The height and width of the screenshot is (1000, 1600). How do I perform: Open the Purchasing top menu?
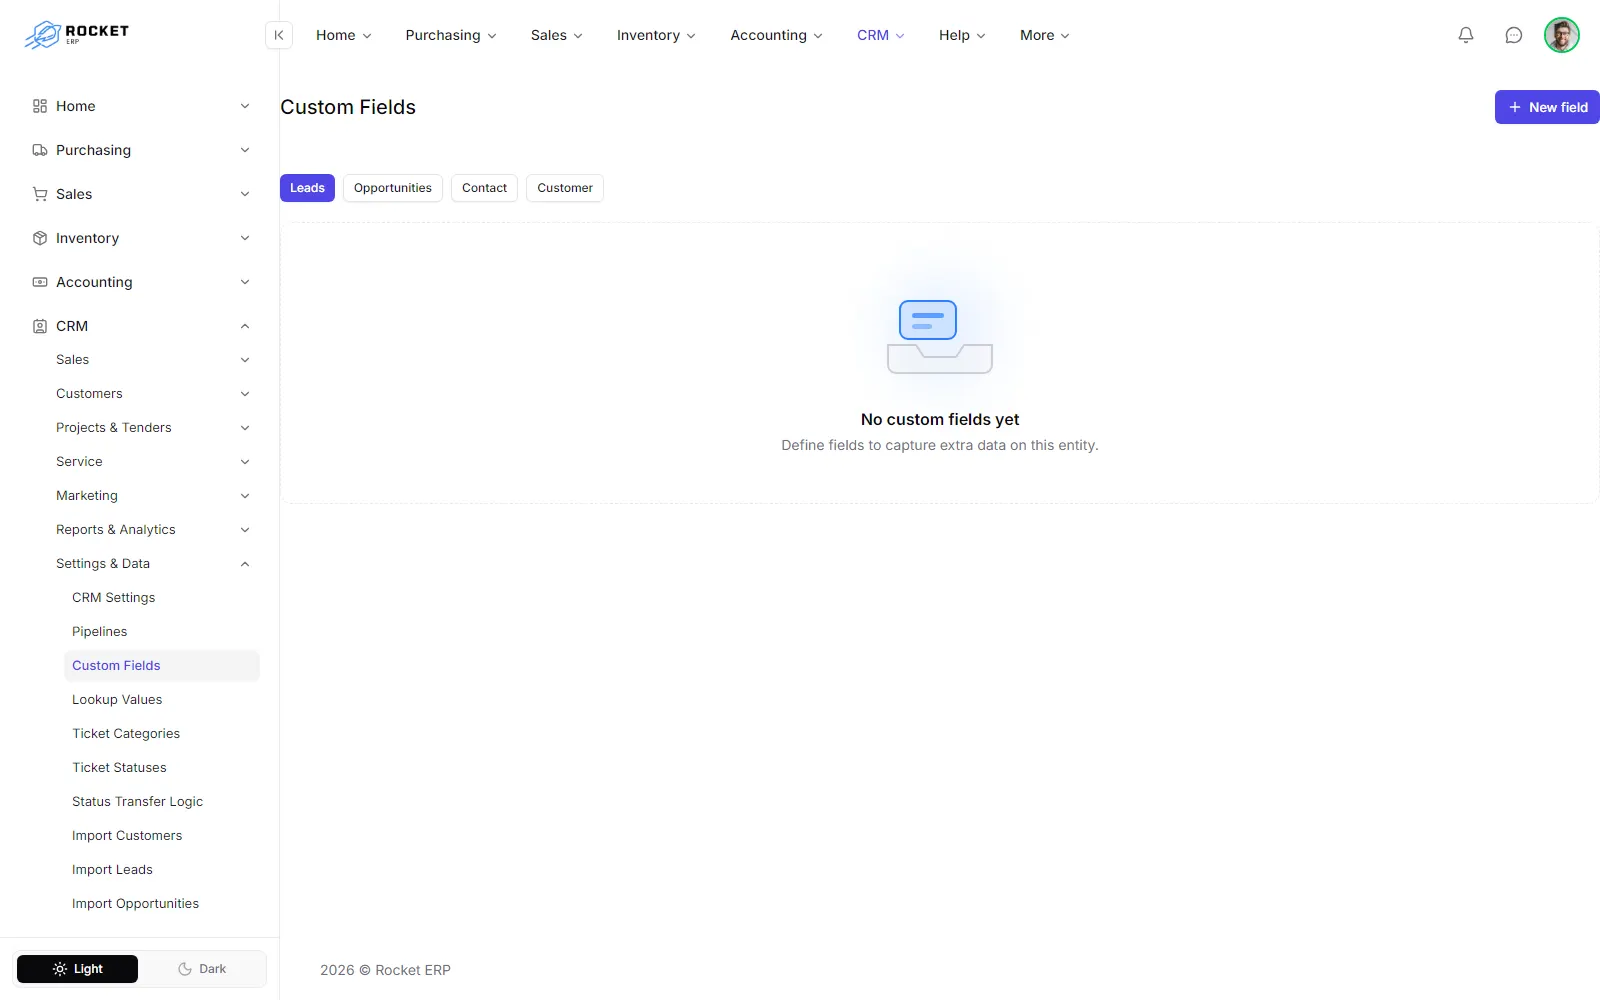click(x=451, y=35)
